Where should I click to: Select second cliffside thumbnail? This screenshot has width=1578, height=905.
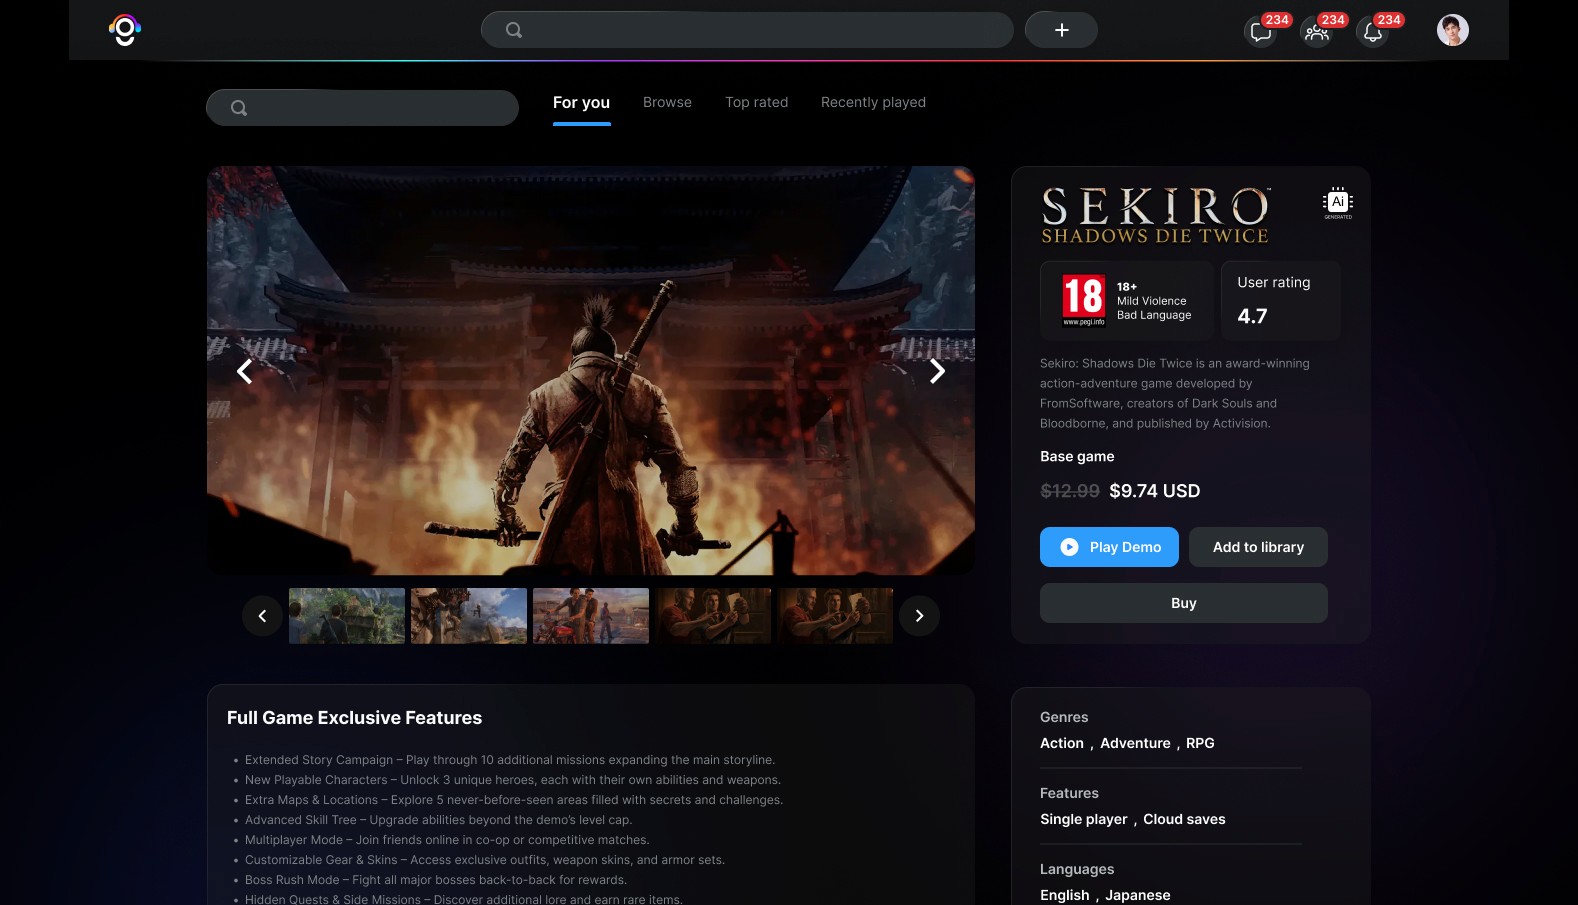click(x=469, y=616)
